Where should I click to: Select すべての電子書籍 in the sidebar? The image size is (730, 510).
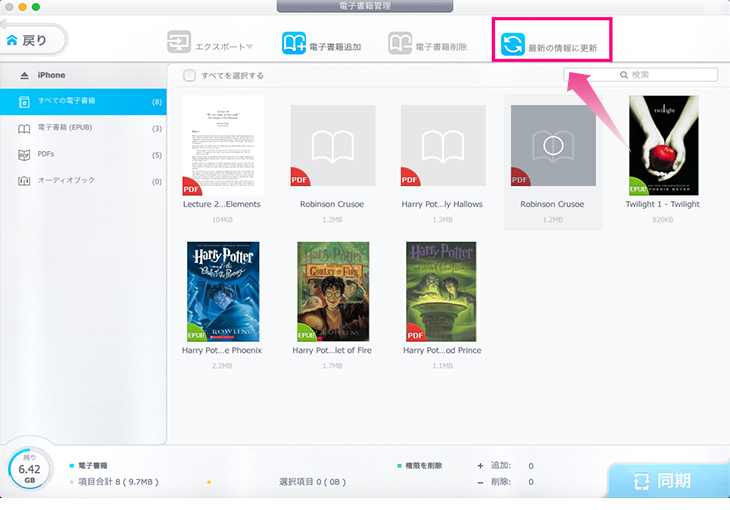tap(83, 102)
